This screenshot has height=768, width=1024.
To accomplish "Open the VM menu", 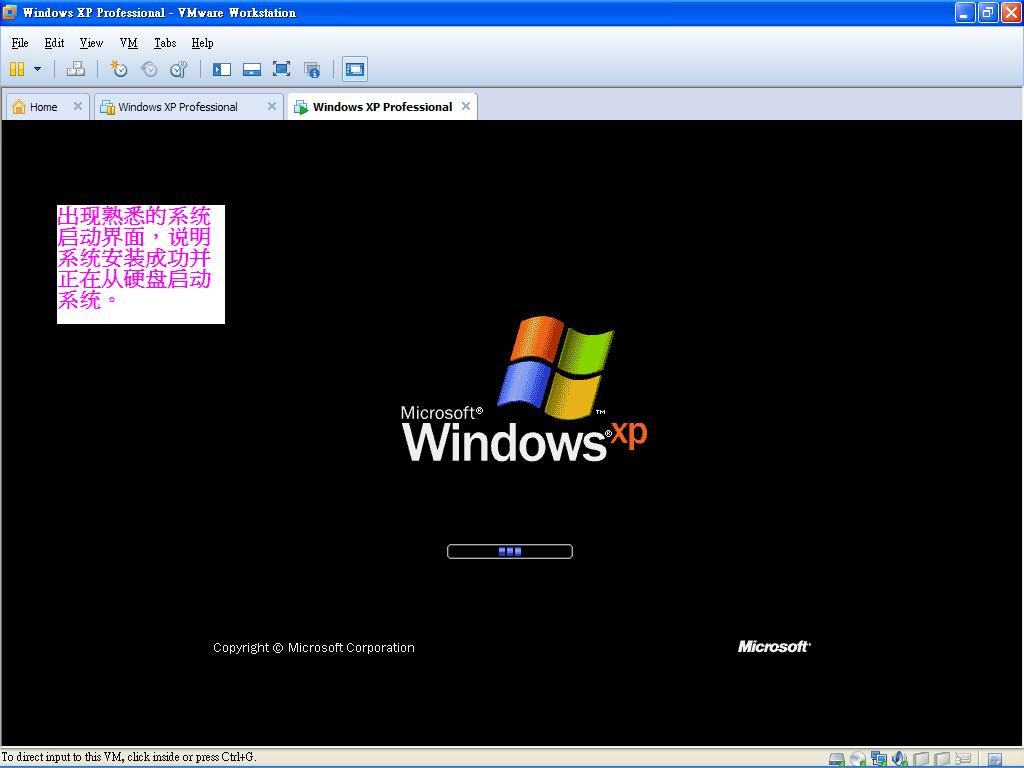I will [x=129, y=43].
